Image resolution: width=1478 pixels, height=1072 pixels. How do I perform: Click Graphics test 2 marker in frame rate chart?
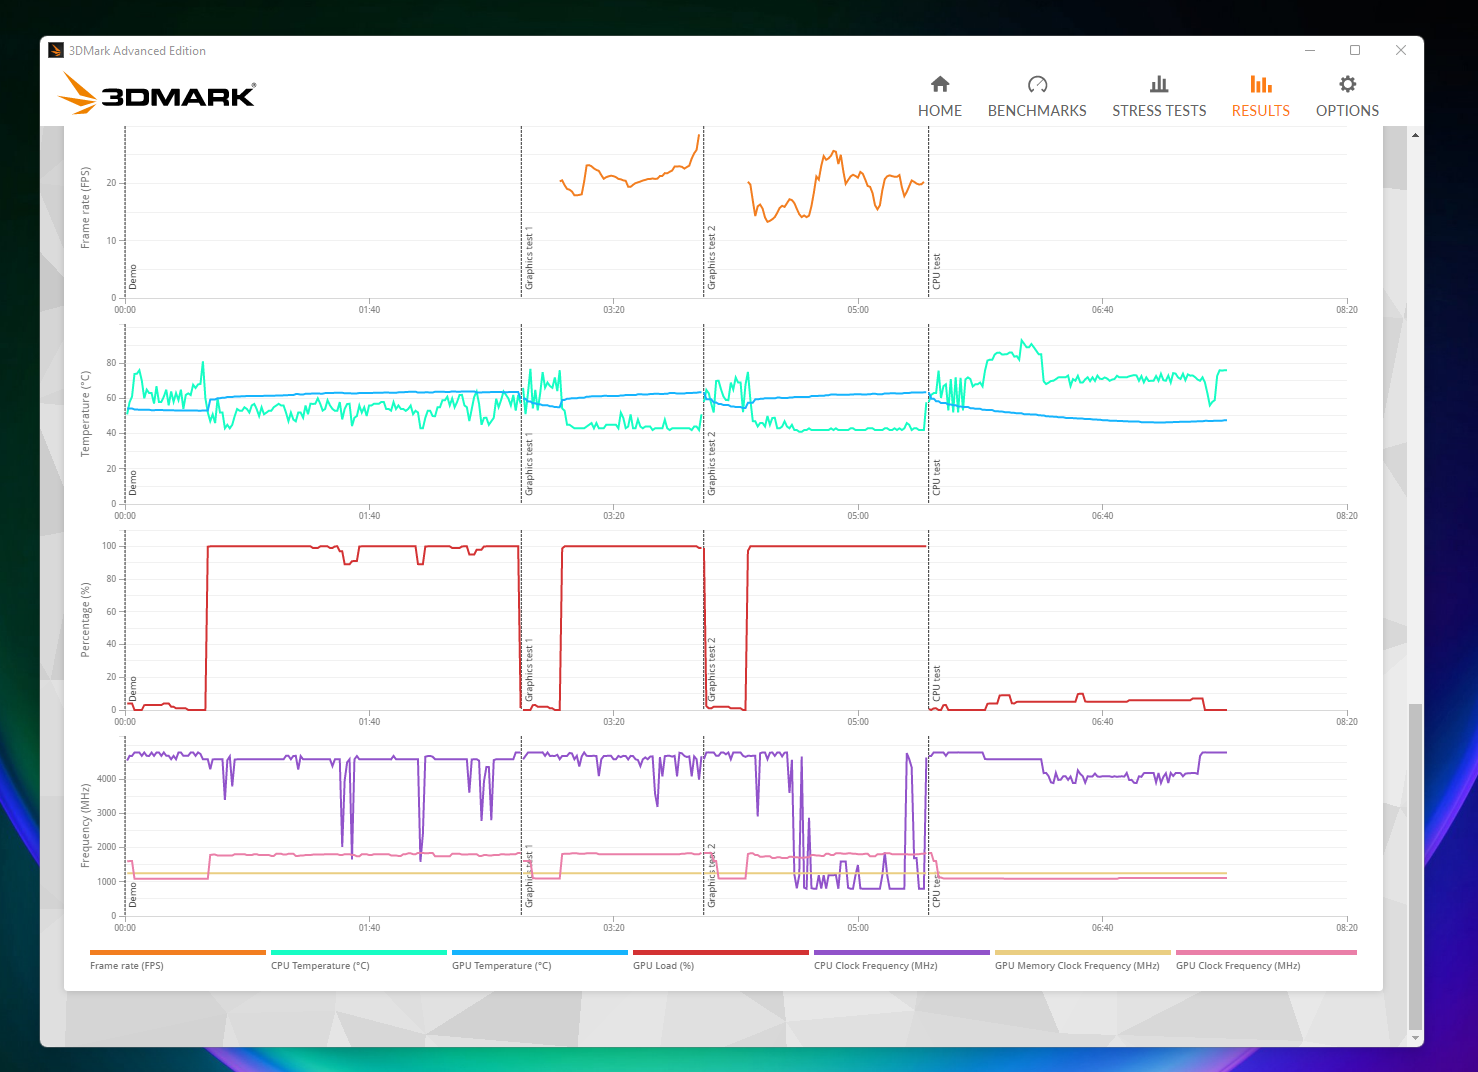point(712,258)
